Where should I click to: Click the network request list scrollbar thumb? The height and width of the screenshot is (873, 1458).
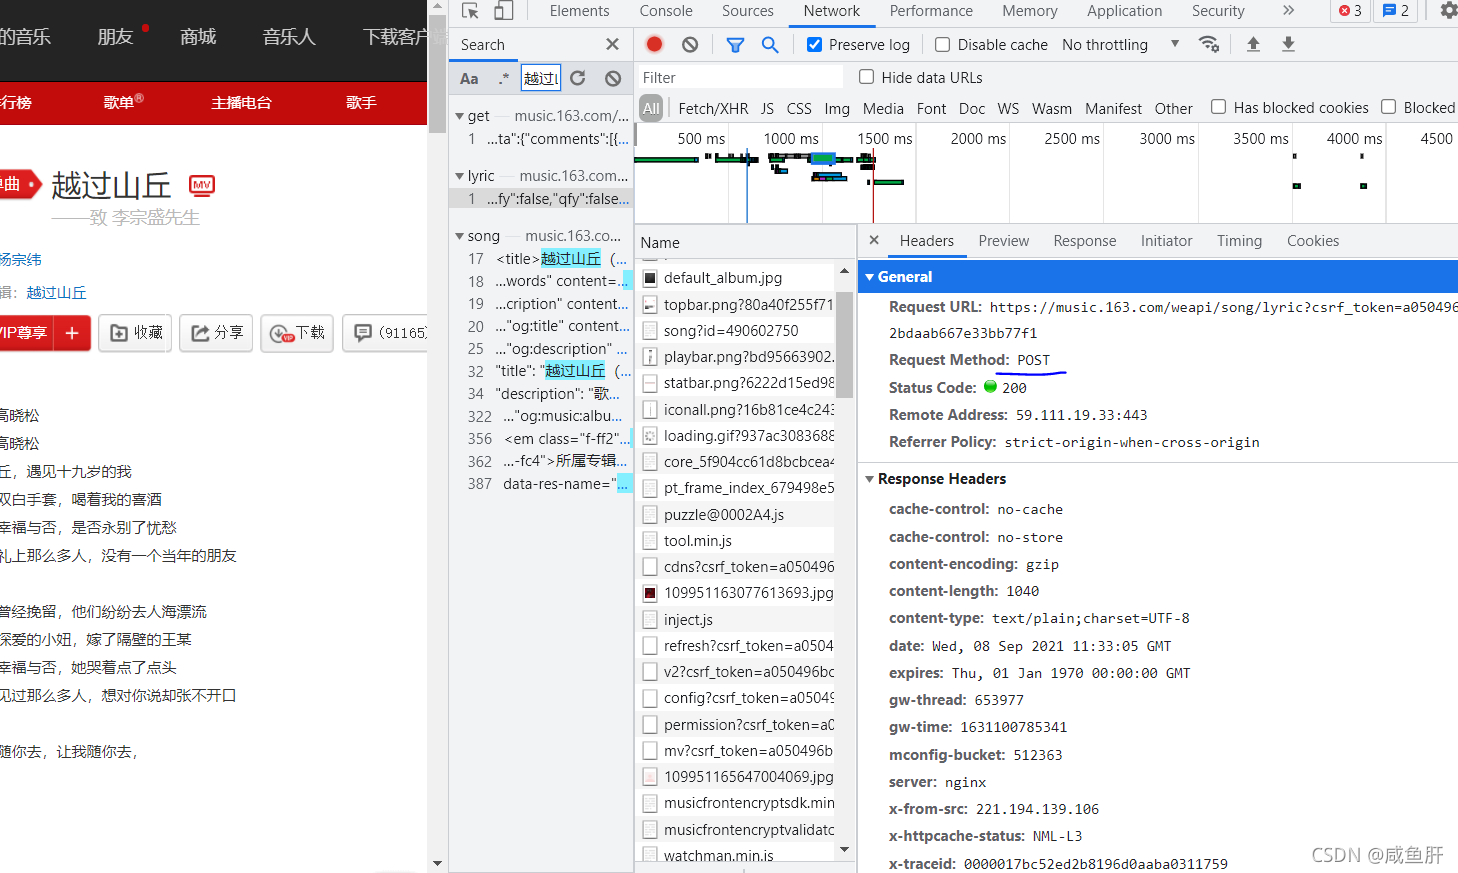click(x=844, y=343)
